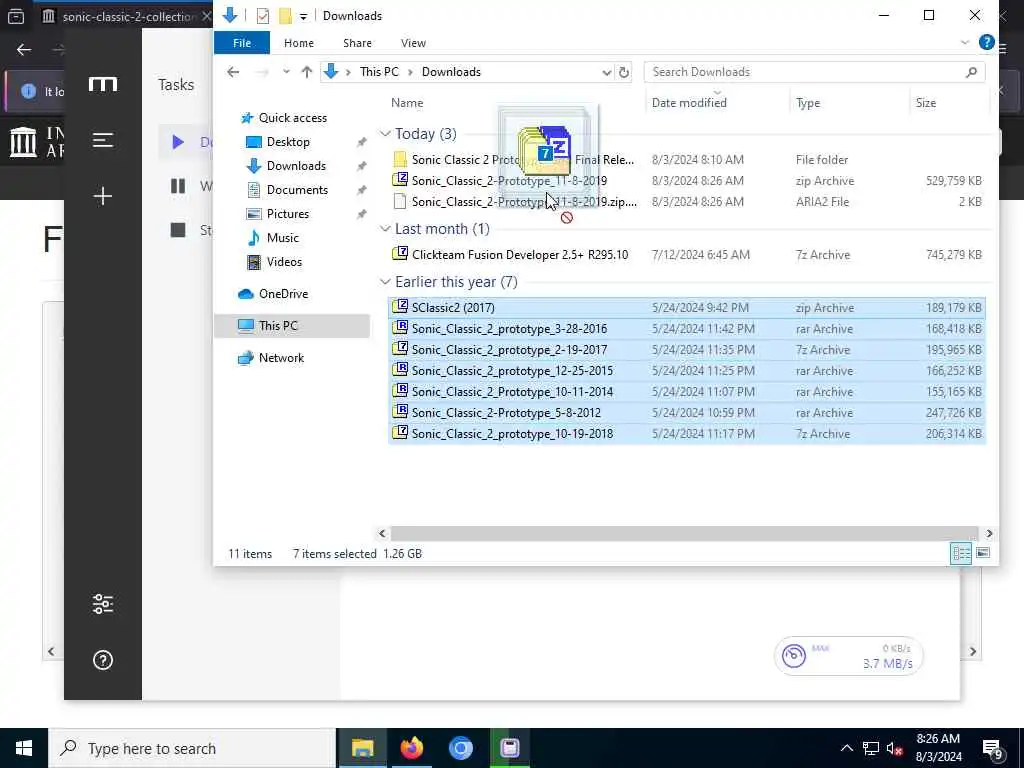Screen dimensions: 1024x768
Task: Unpin Desktop using its pin icon
Action: click(x=361, y=142)
